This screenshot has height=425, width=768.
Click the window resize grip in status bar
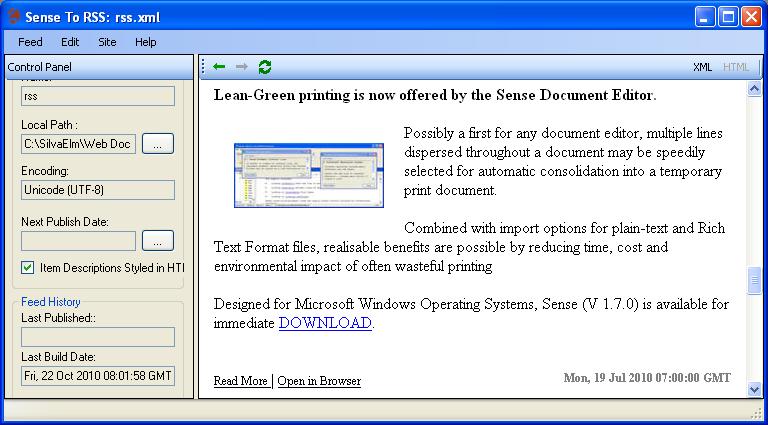pos(756,413)
